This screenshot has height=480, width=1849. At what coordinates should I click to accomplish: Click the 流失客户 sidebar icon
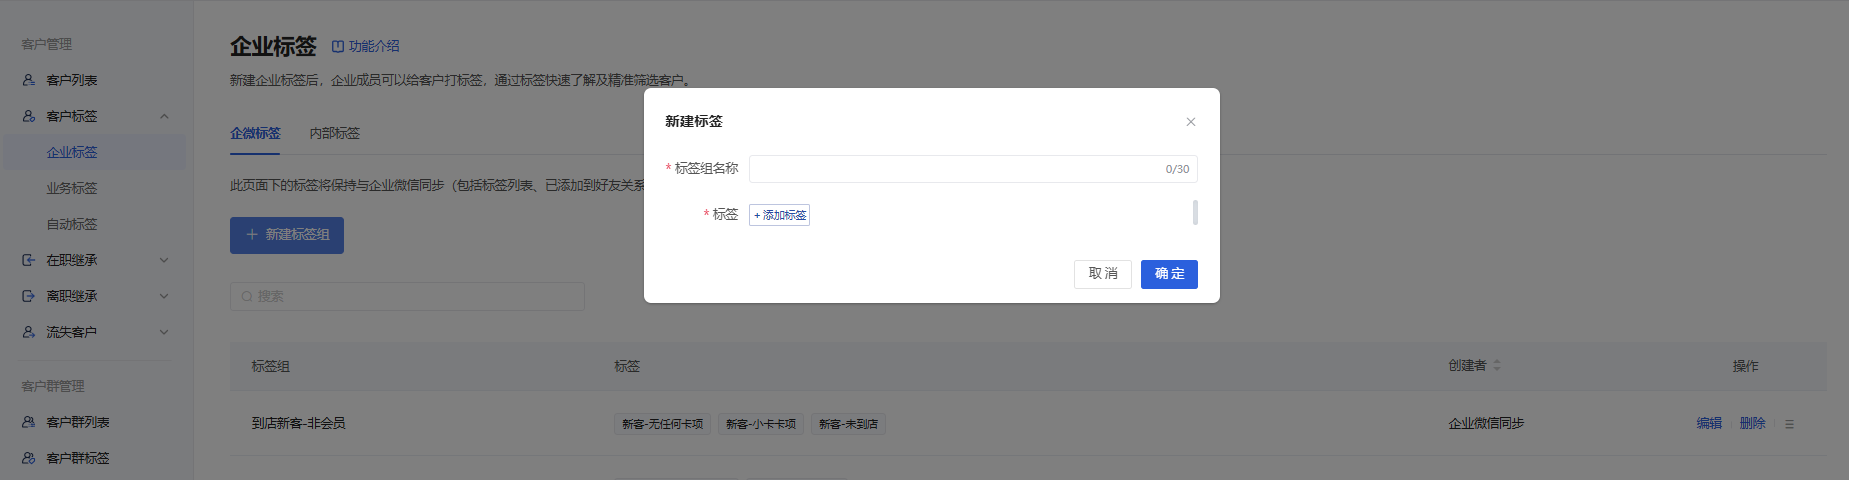[29, 332]
